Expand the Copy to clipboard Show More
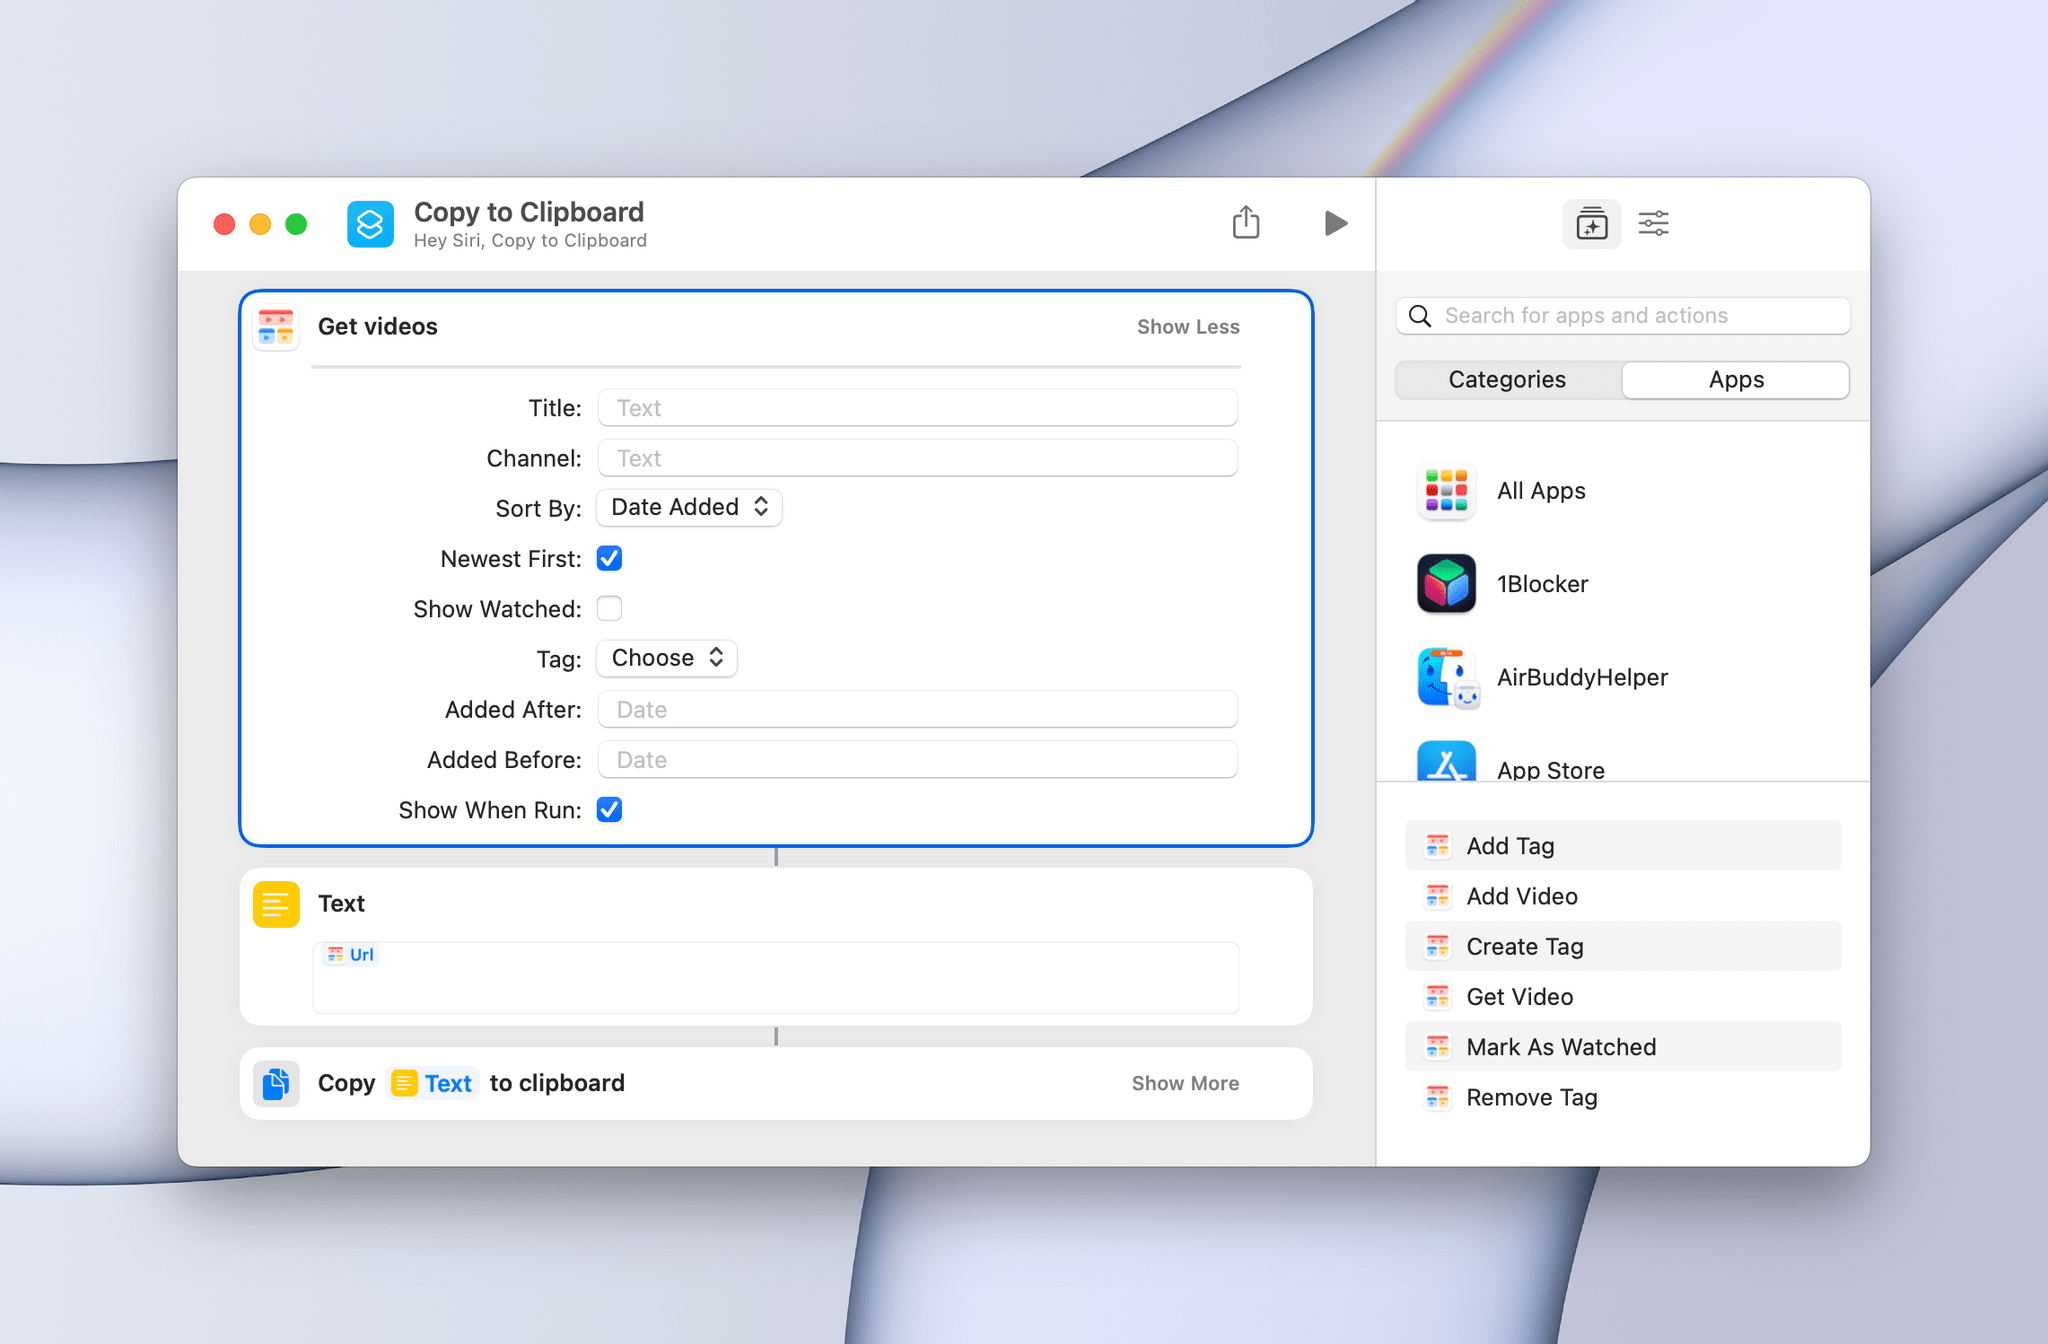 coord(1184,1083)
